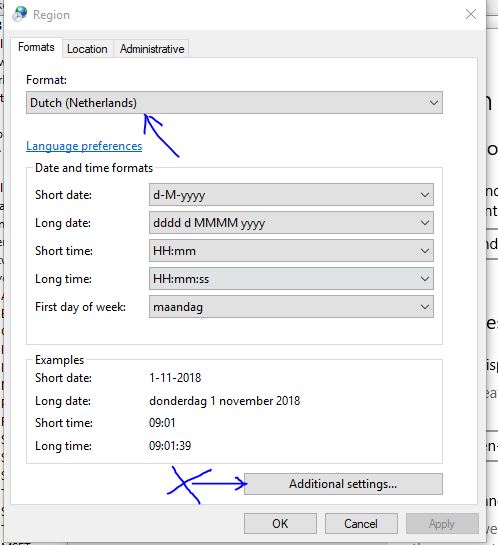Open the Short time HH:mm dropdown

(x=291, y=251)
